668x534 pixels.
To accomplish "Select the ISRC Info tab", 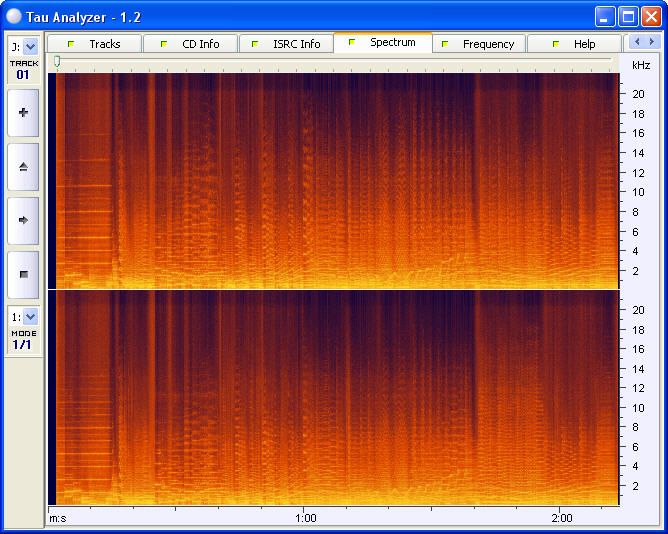I will tap(287, 44).
